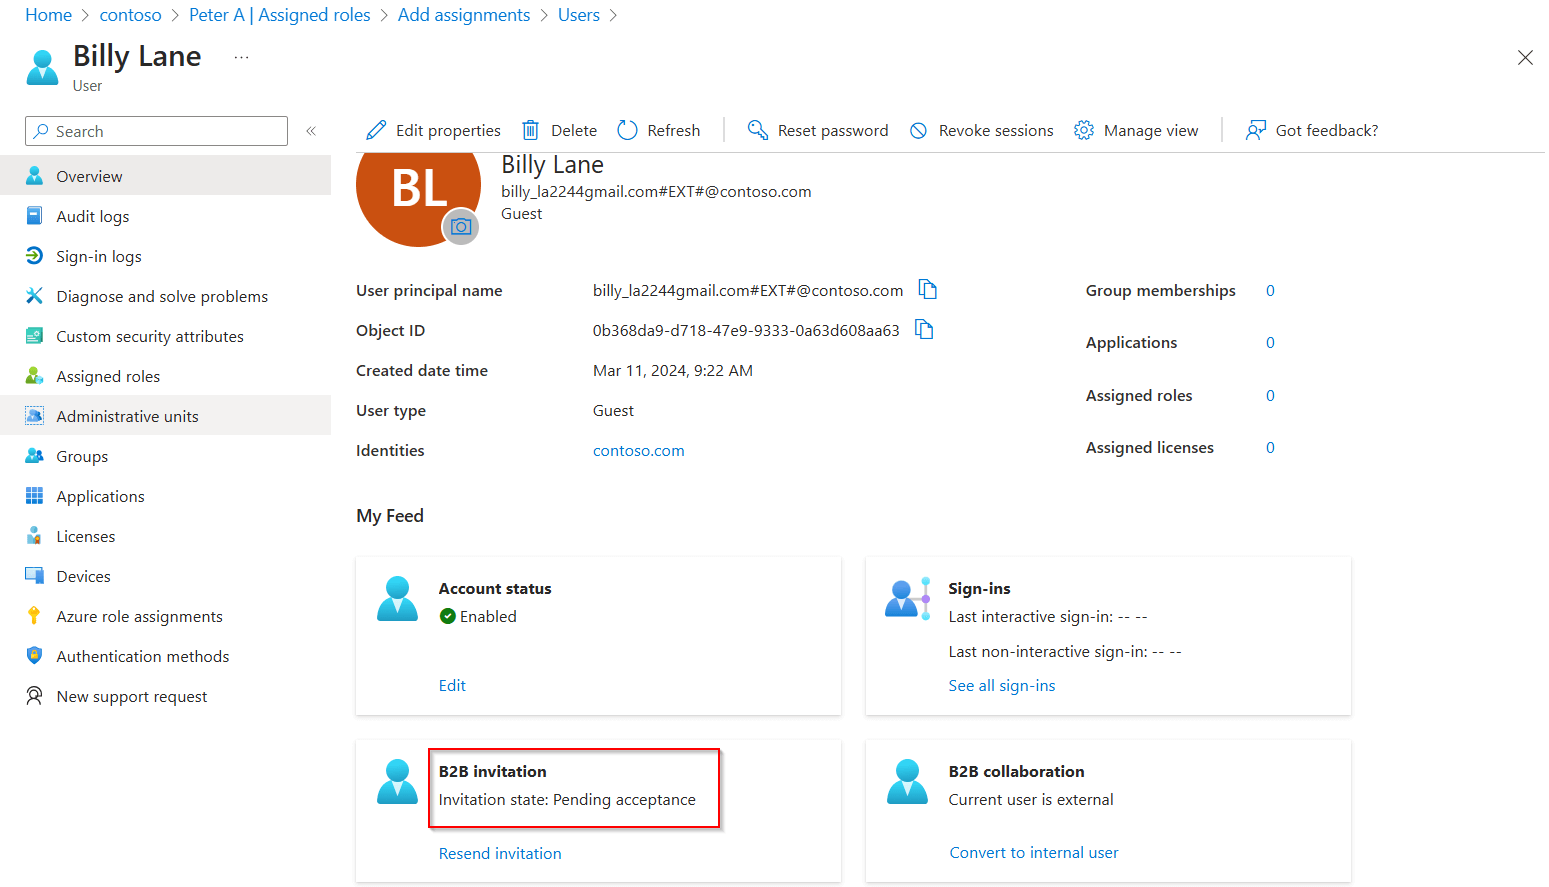
Task: Click the Got feedback smiley icon
Action: pyautogui.click(x=1255, y=130)
